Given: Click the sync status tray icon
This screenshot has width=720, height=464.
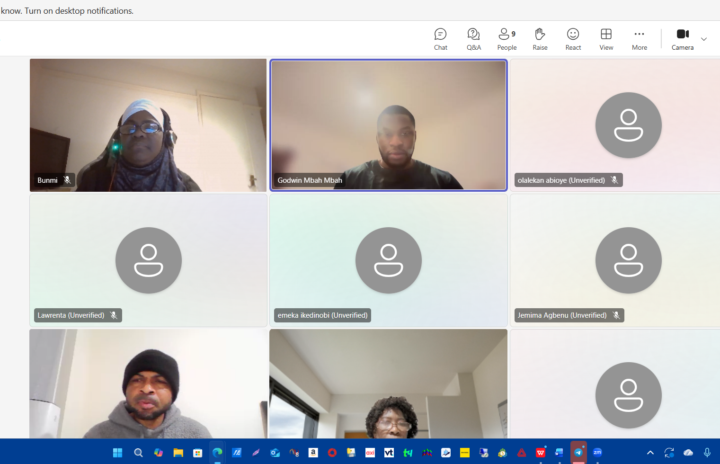Looking at the screenshot, I should pos(669,453).
